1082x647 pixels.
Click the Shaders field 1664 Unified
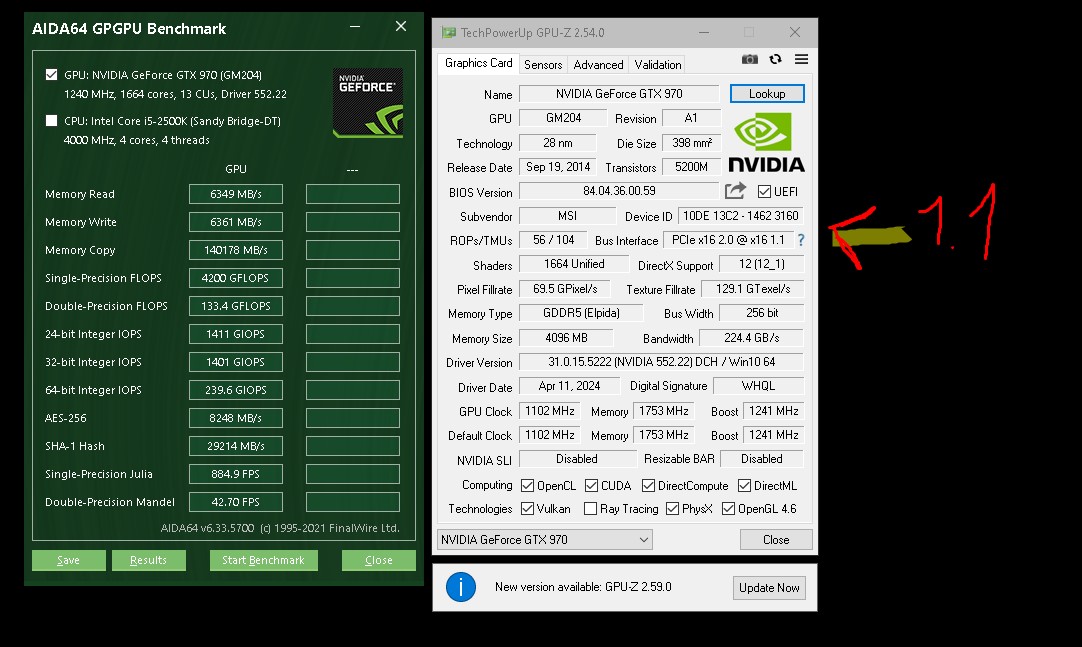pos(574,264)
